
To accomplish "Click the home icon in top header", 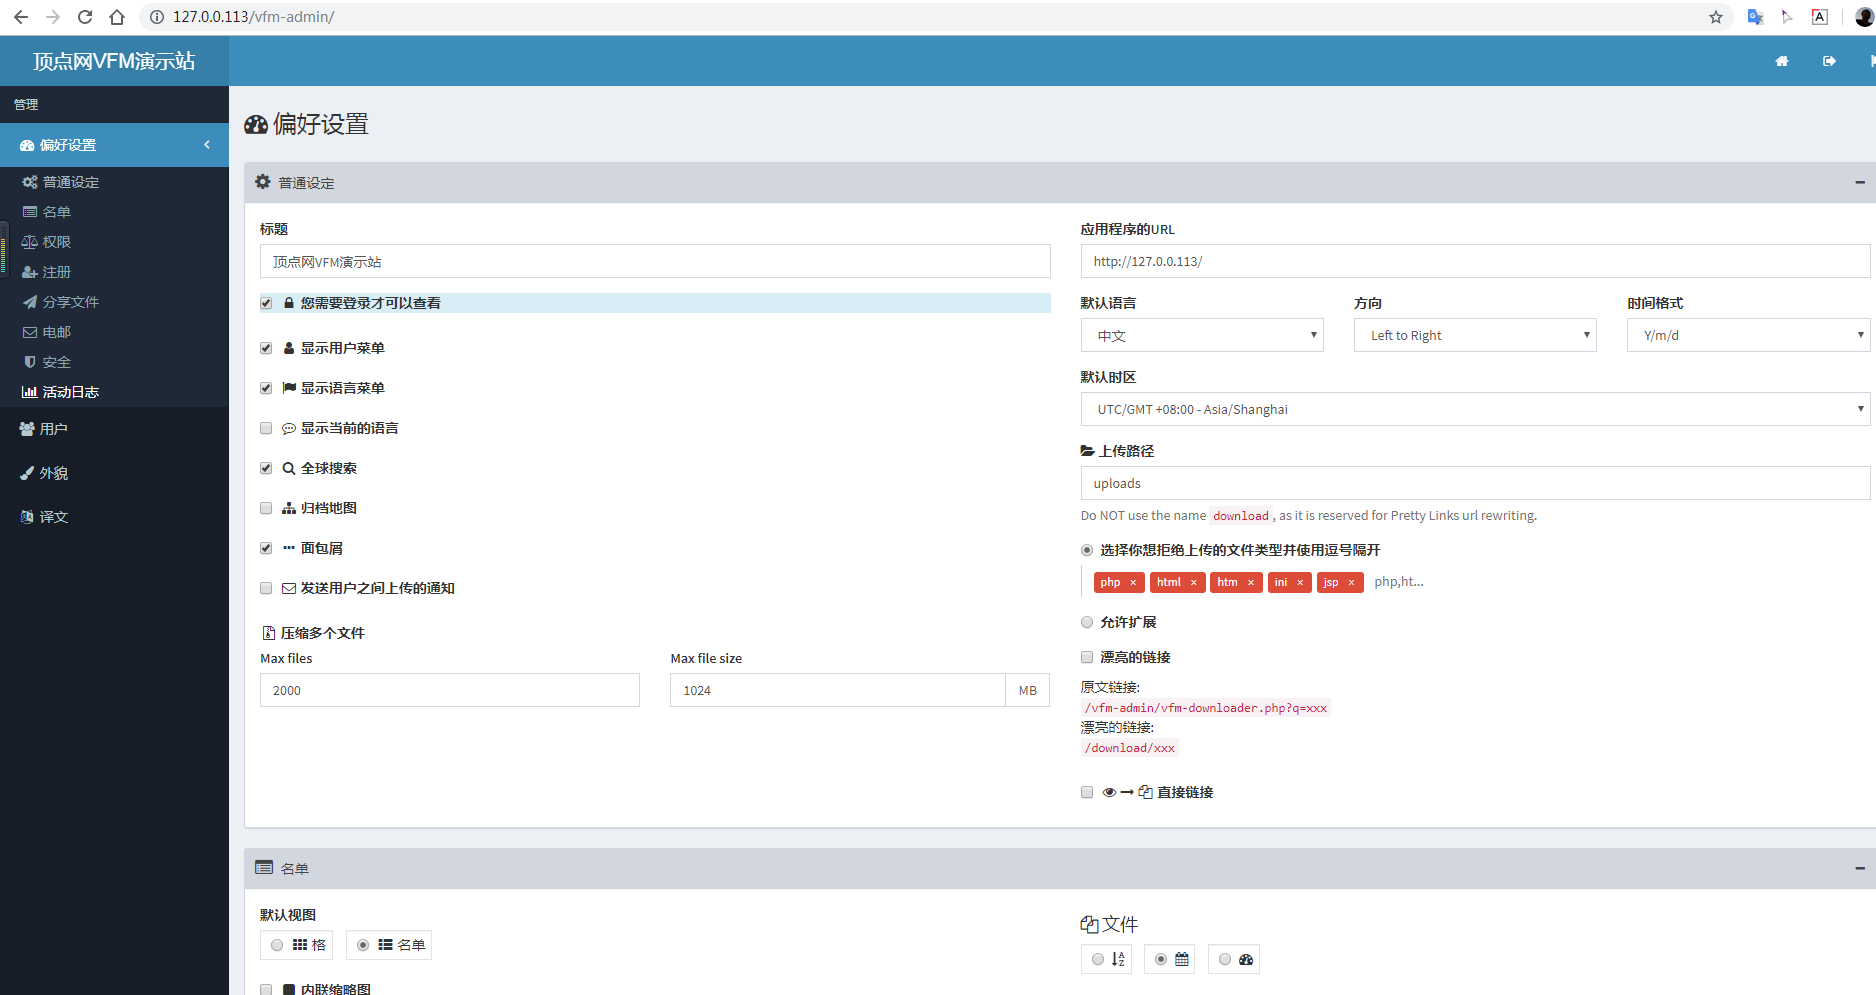I will coord(1781,61).
